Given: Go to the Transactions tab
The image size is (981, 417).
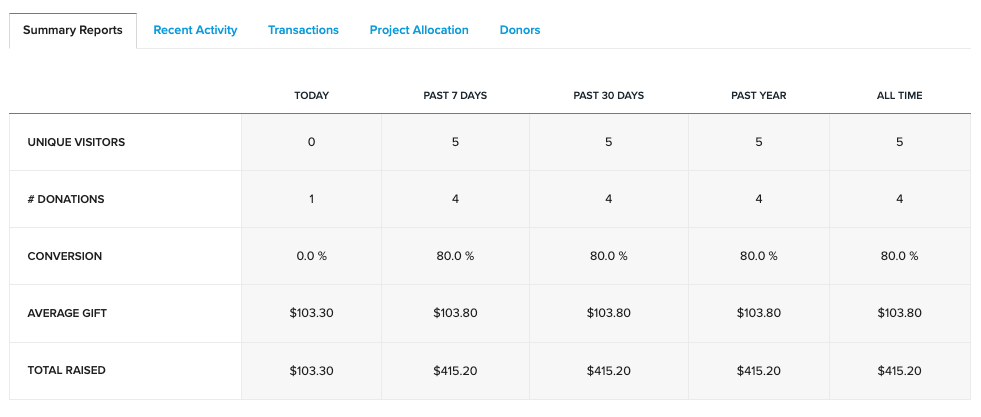Looking at the screenshot, I should coord(303,30).
